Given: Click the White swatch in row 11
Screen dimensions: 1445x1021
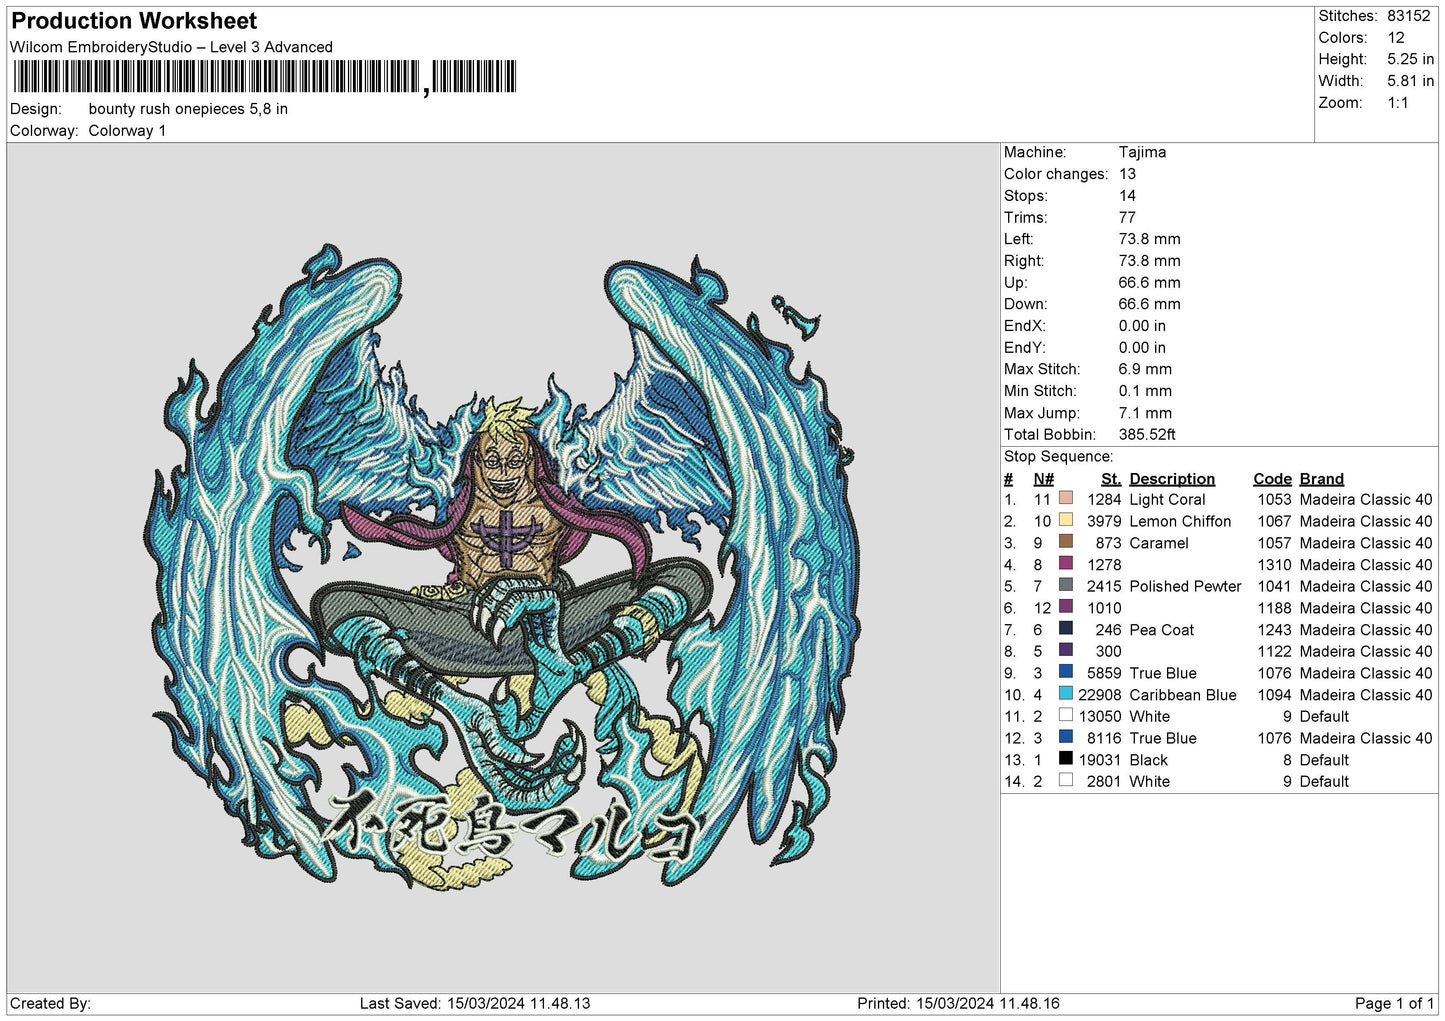Looking at the screenshot, I should (x=1066, y=716).
